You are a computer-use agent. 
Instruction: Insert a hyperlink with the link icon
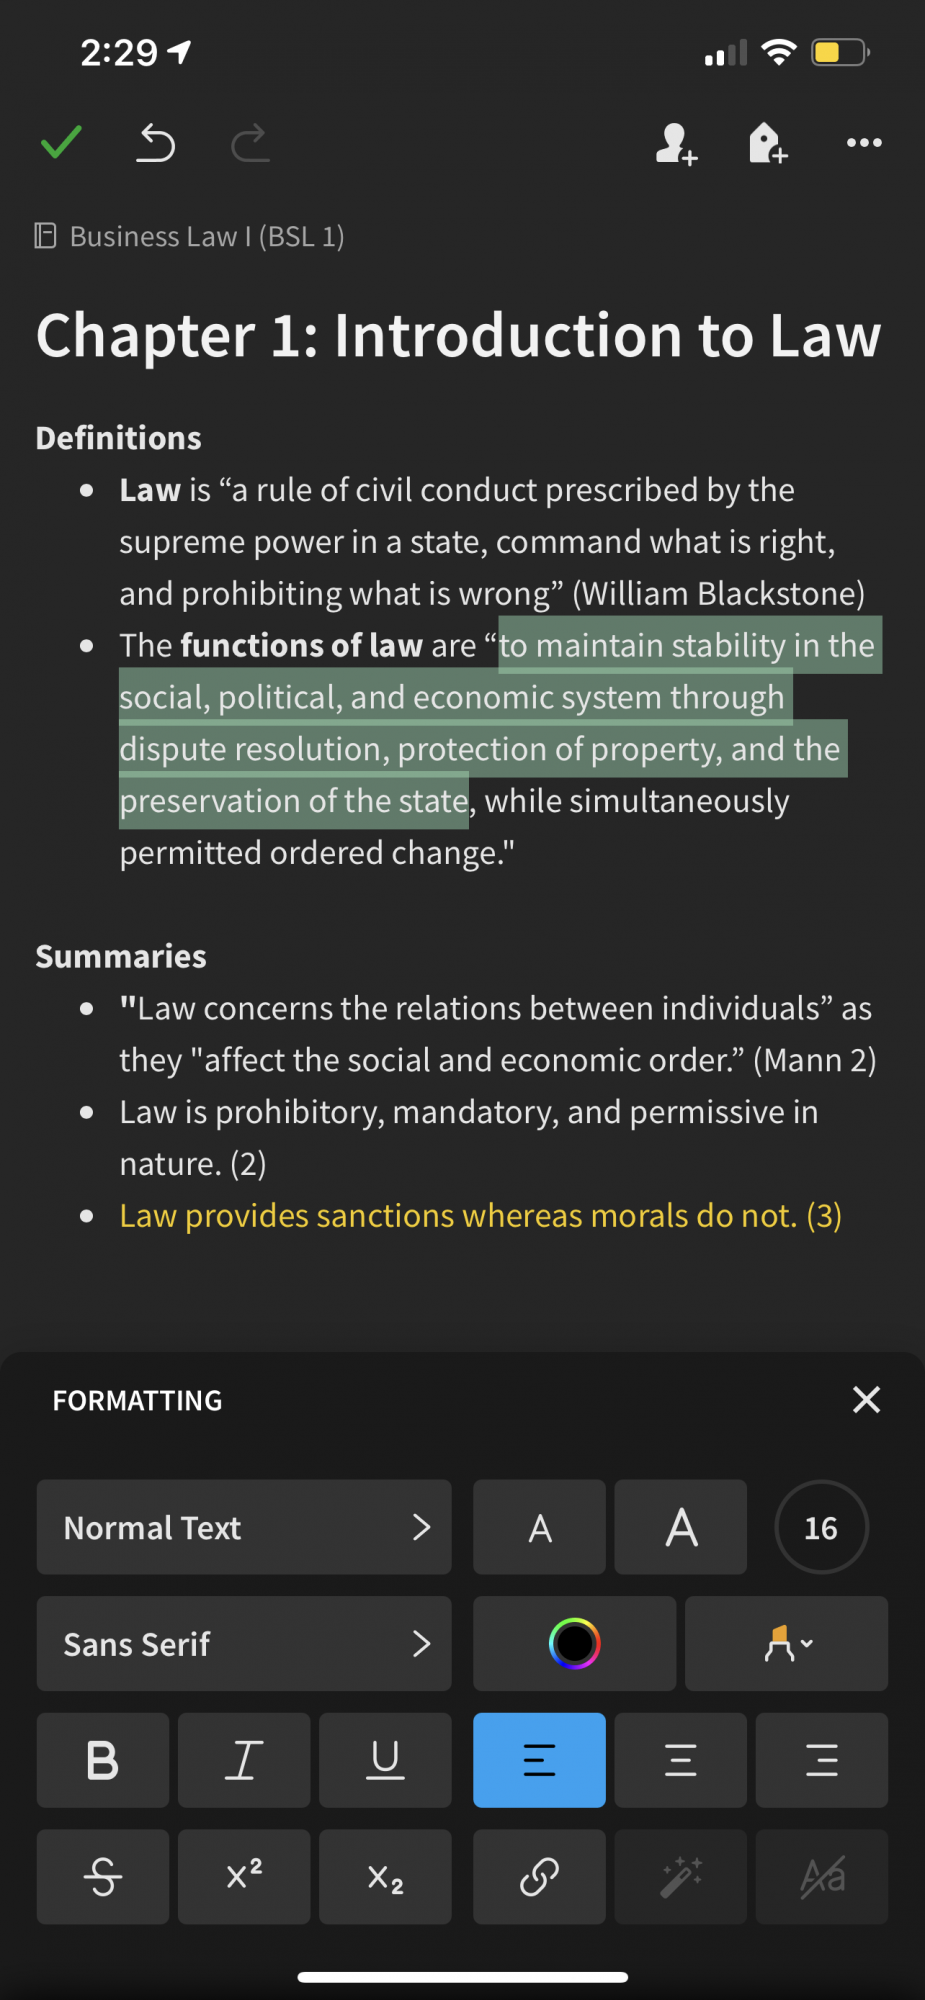(x=539, y=1877)
